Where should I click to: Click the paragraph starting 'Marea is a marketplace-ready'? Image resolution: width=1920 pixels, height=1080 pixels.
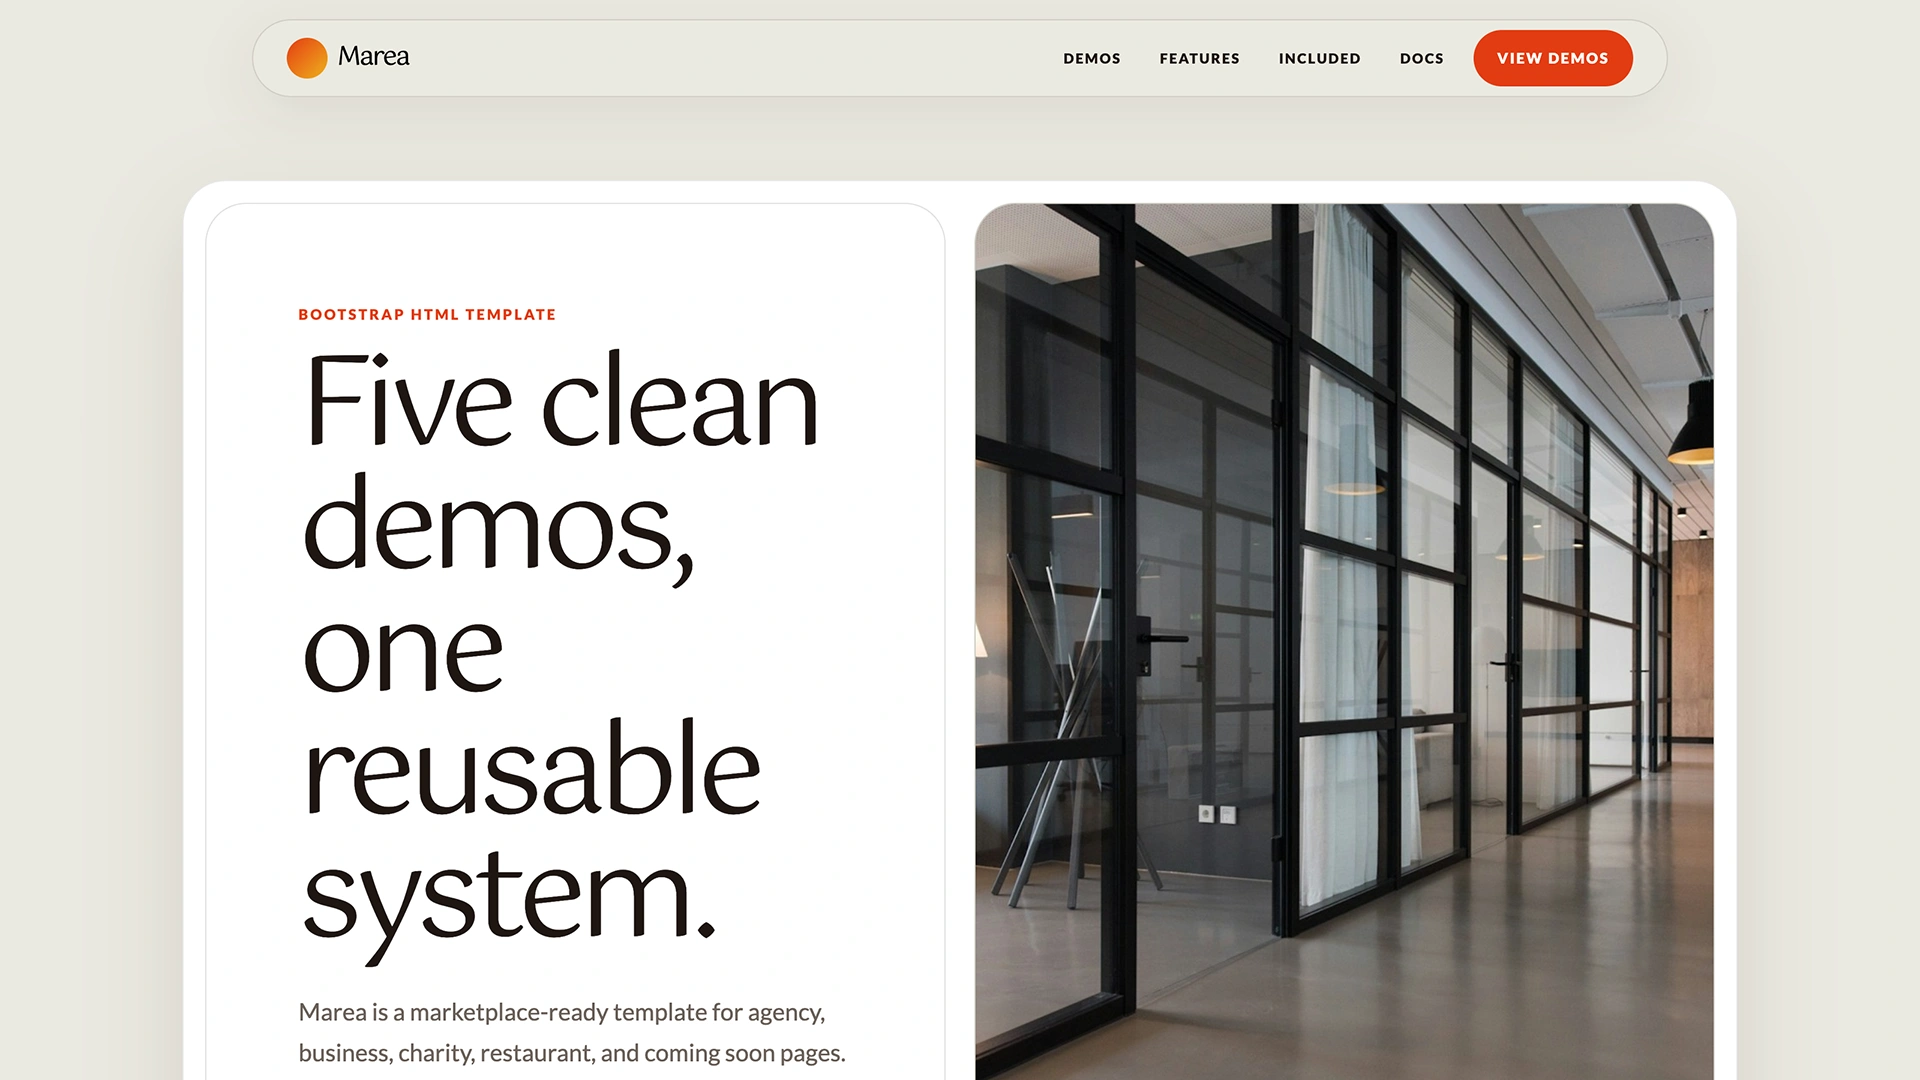572,1033
